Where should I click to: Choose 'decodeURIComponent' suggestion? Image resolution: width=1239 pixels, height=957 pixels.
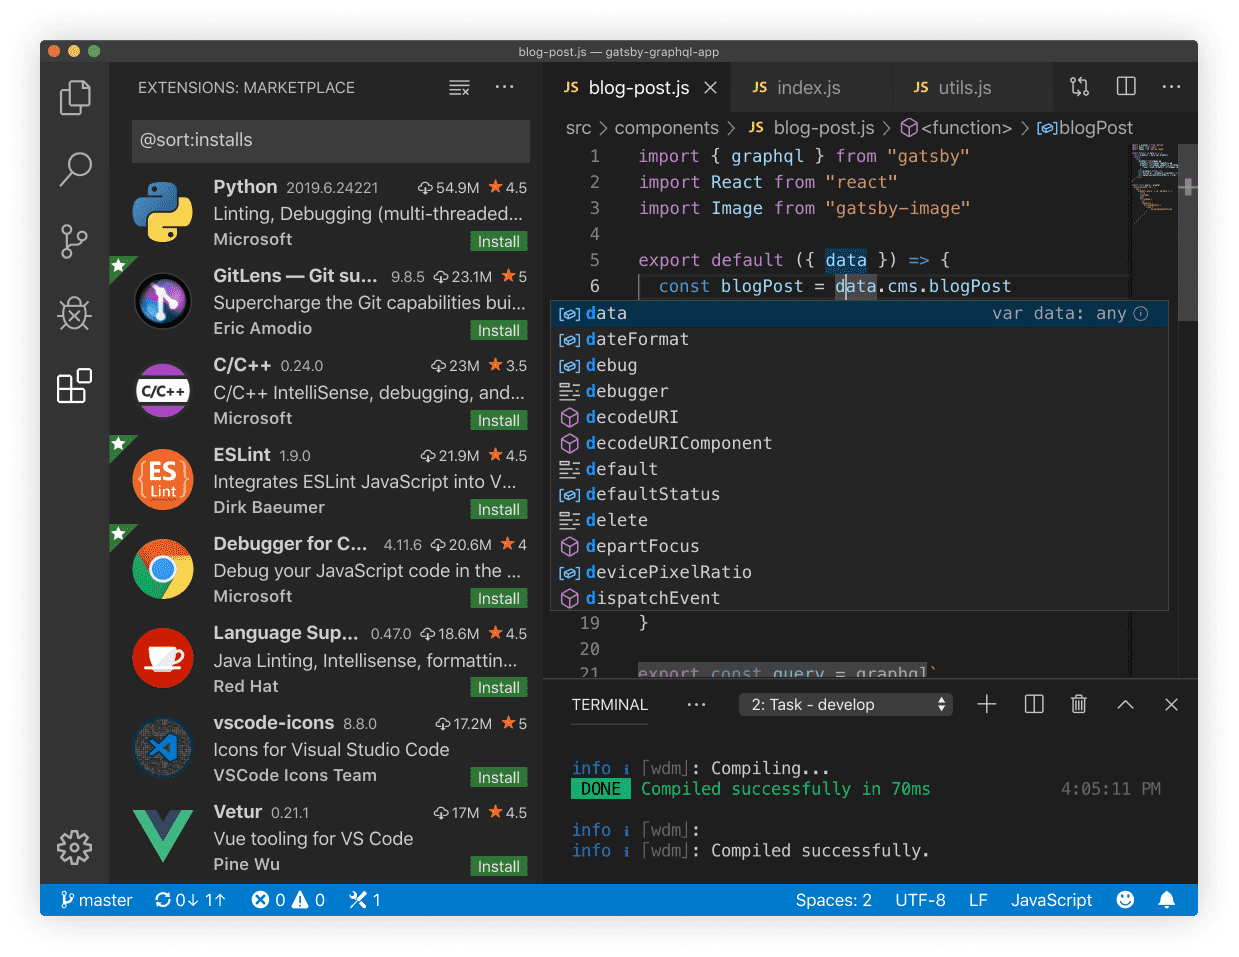859,443
